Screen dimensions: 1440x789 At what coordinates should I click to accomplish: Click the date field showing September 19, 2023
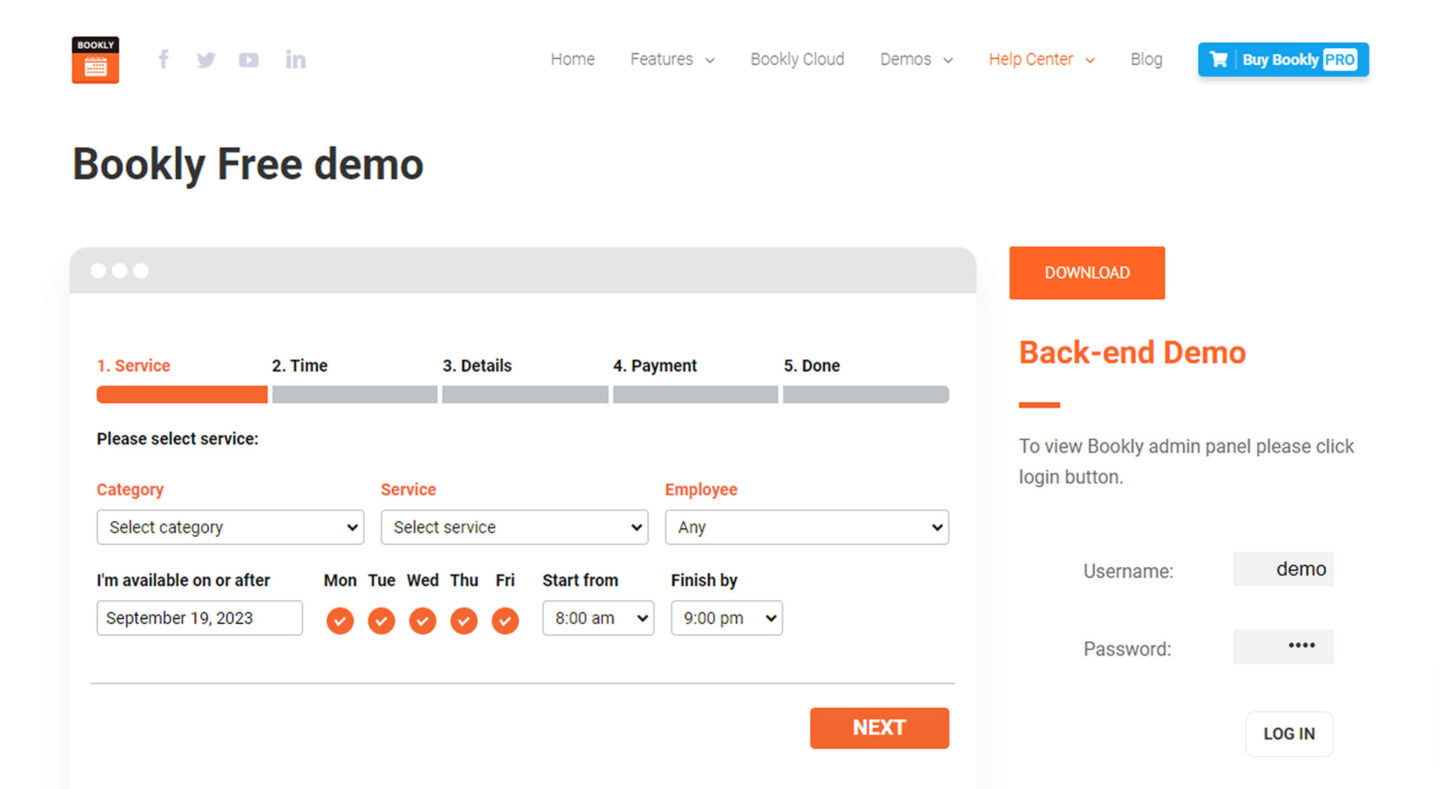pyautogui.click(x=199, y=618)
